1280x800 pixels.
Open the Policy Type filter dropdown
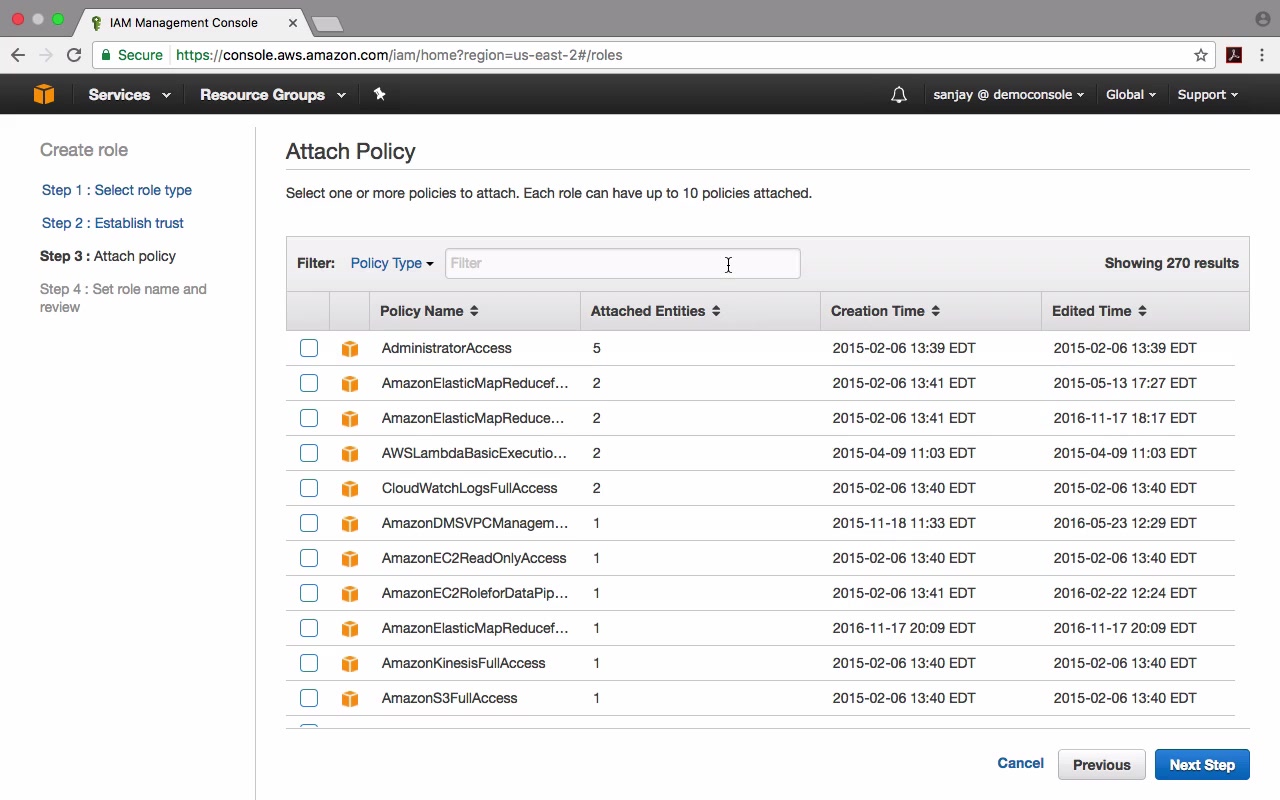point(391,263)
